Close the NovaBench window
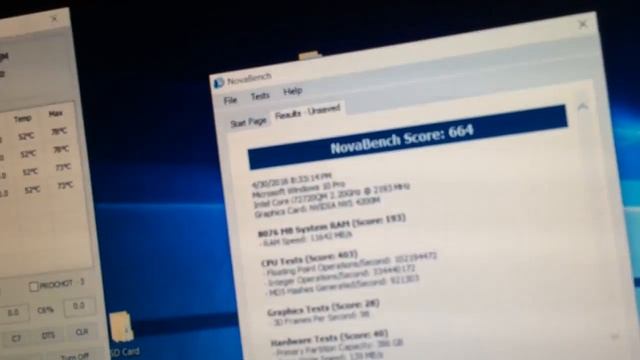This screenshot has height=360, width=640. (583, 24)
